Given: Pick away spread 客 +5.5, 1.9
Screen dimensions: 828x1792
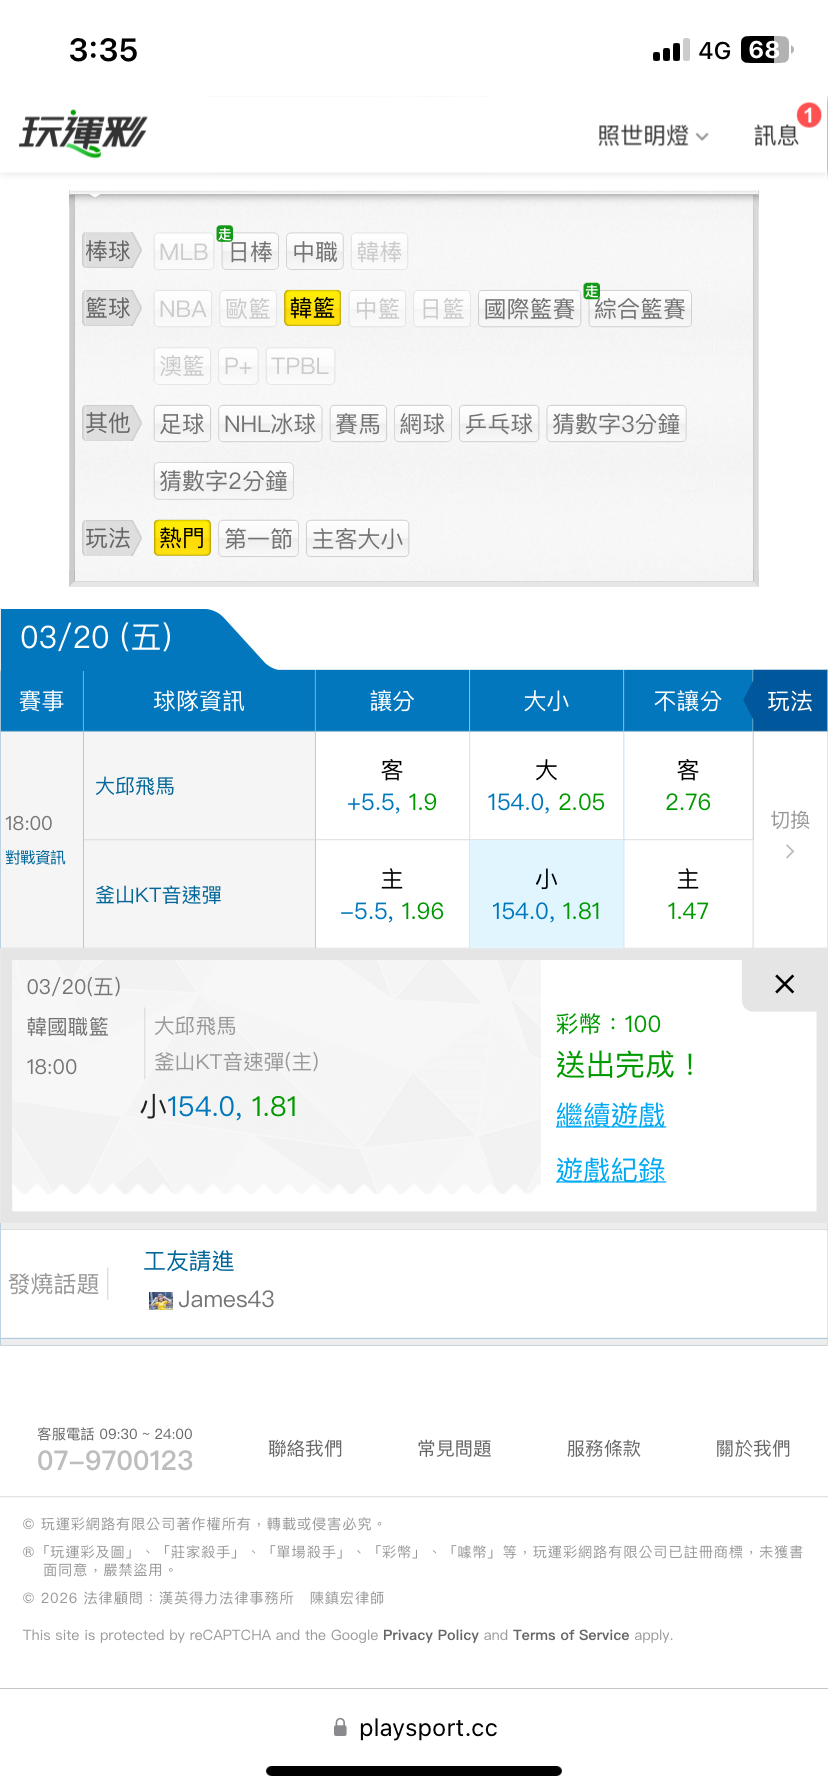Looking at the screenshot, I should 392,786.
